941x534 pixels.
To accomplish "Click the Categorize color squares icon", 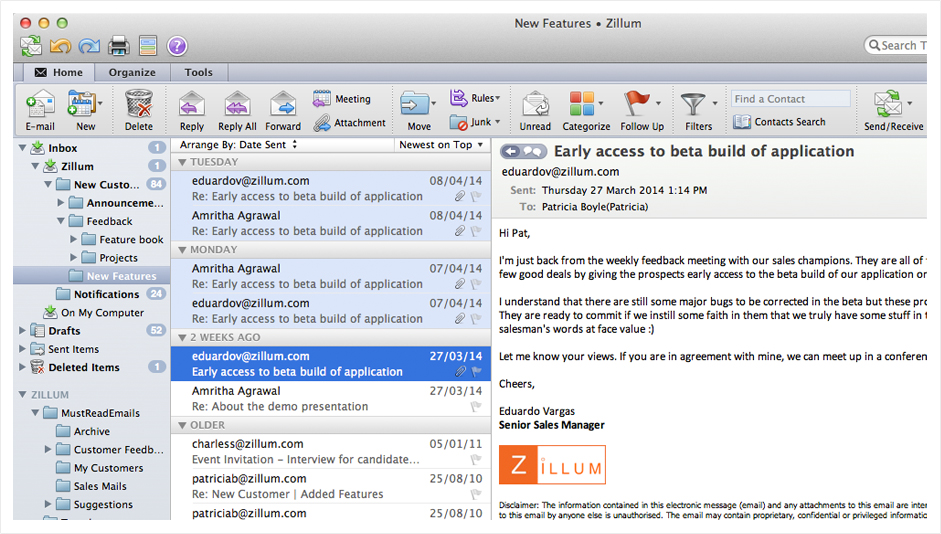I will (582, 103).
